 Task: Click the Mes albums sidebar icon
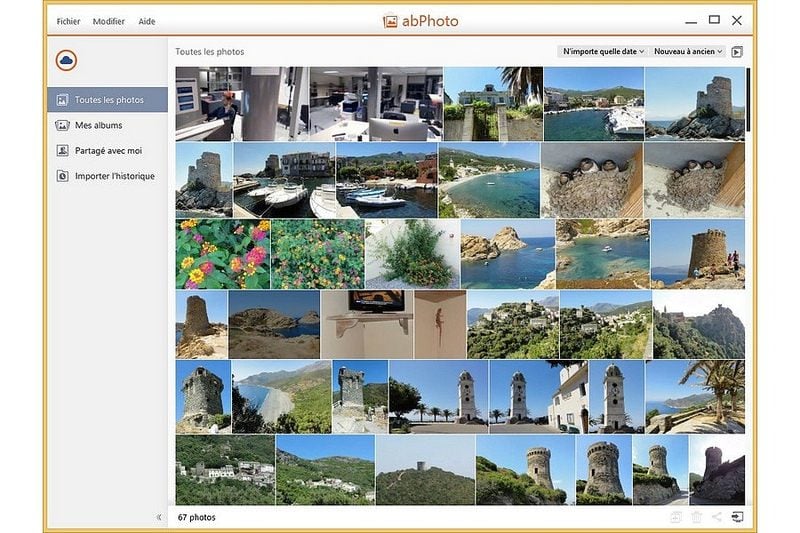pos(62,125)
